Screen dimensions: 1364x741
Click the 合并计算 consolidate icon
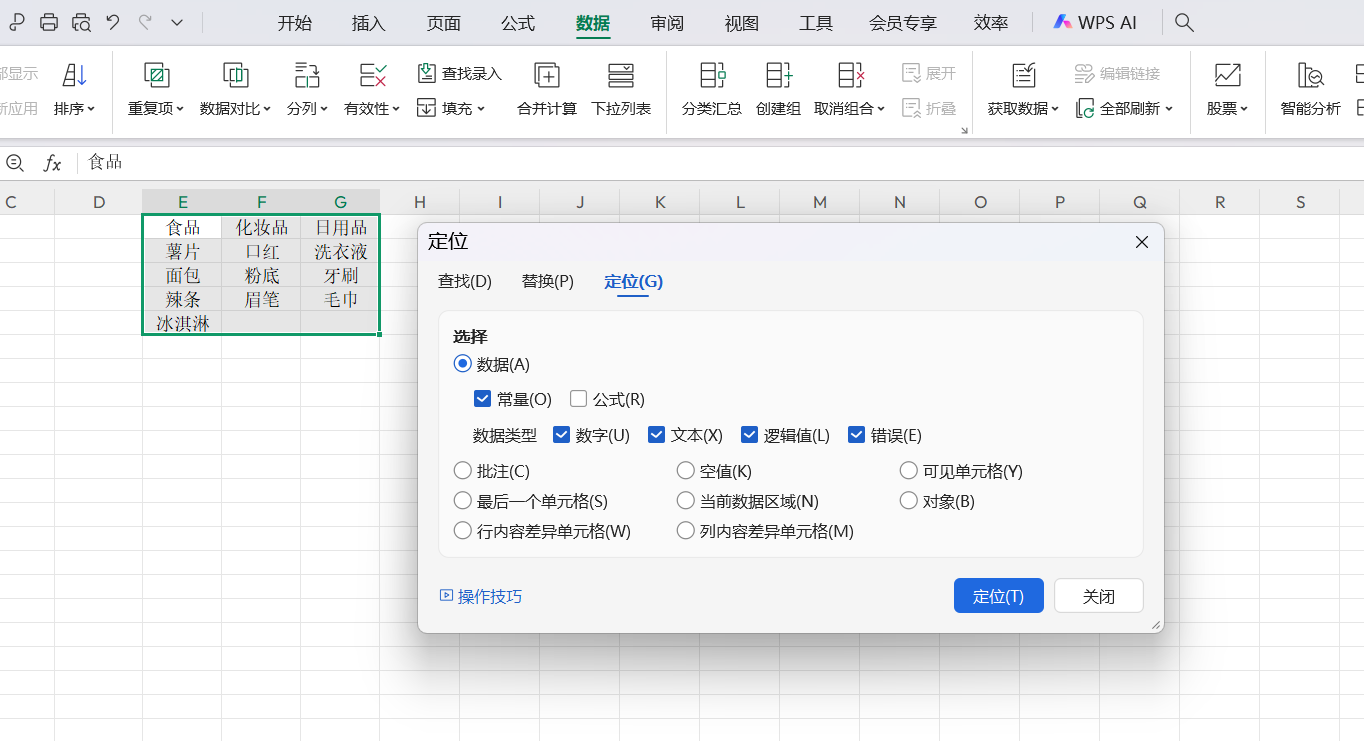pos(546,76)
